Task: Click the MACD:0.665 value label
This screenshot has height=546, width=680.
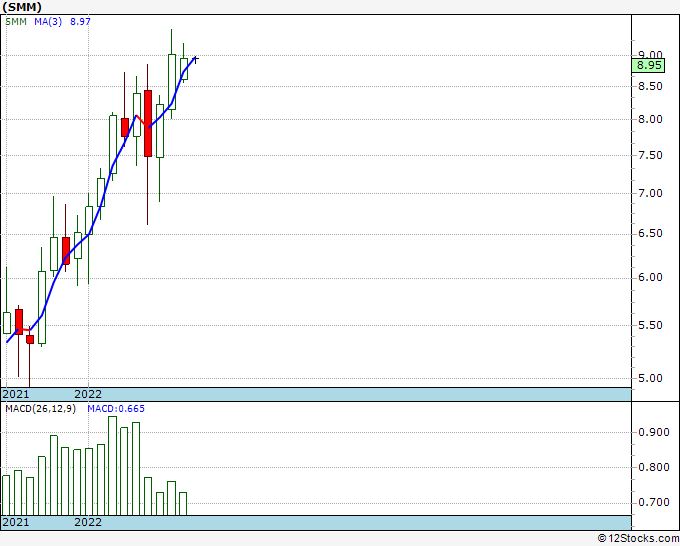Action: click(x=116, y=409)
